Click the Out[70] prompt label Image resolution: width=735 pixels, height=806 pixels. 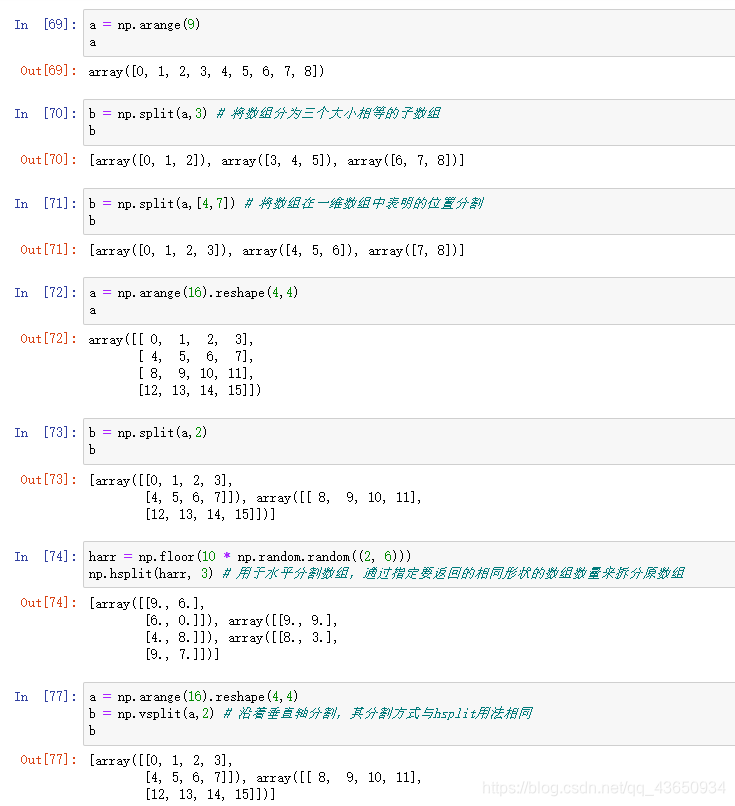[x=48, y=159]
